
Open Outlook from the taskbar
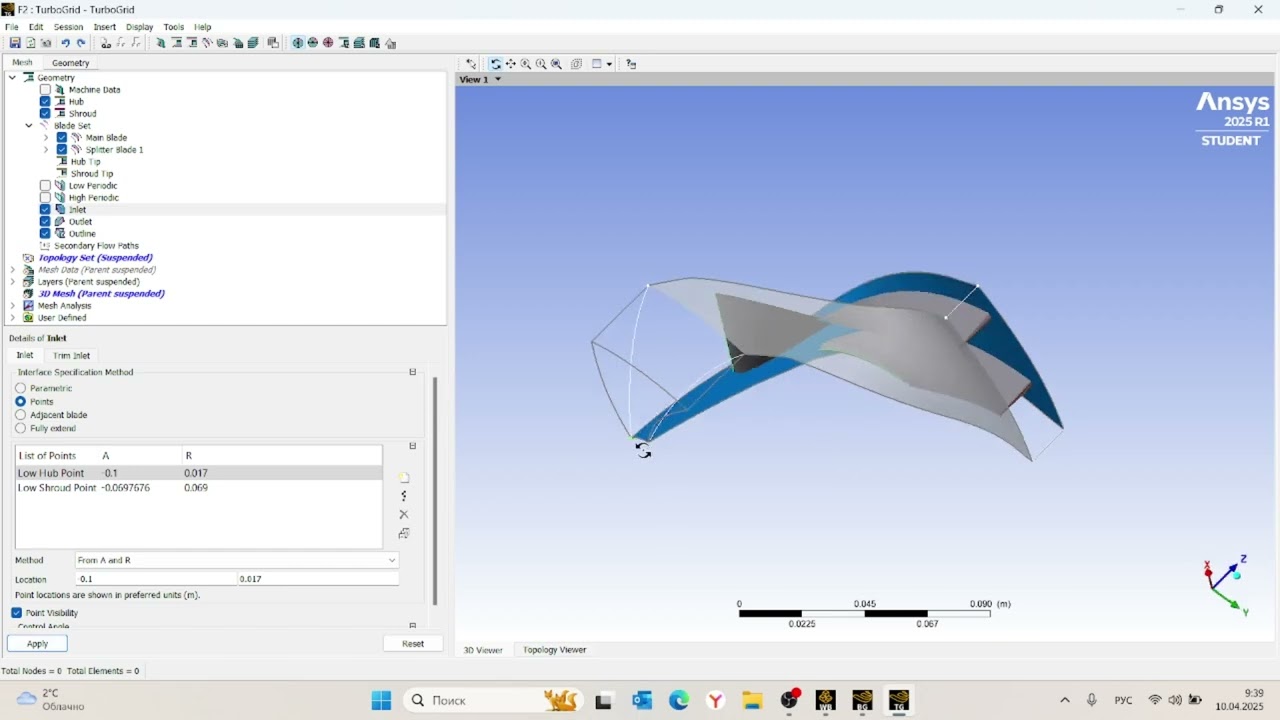click(642, 700)
